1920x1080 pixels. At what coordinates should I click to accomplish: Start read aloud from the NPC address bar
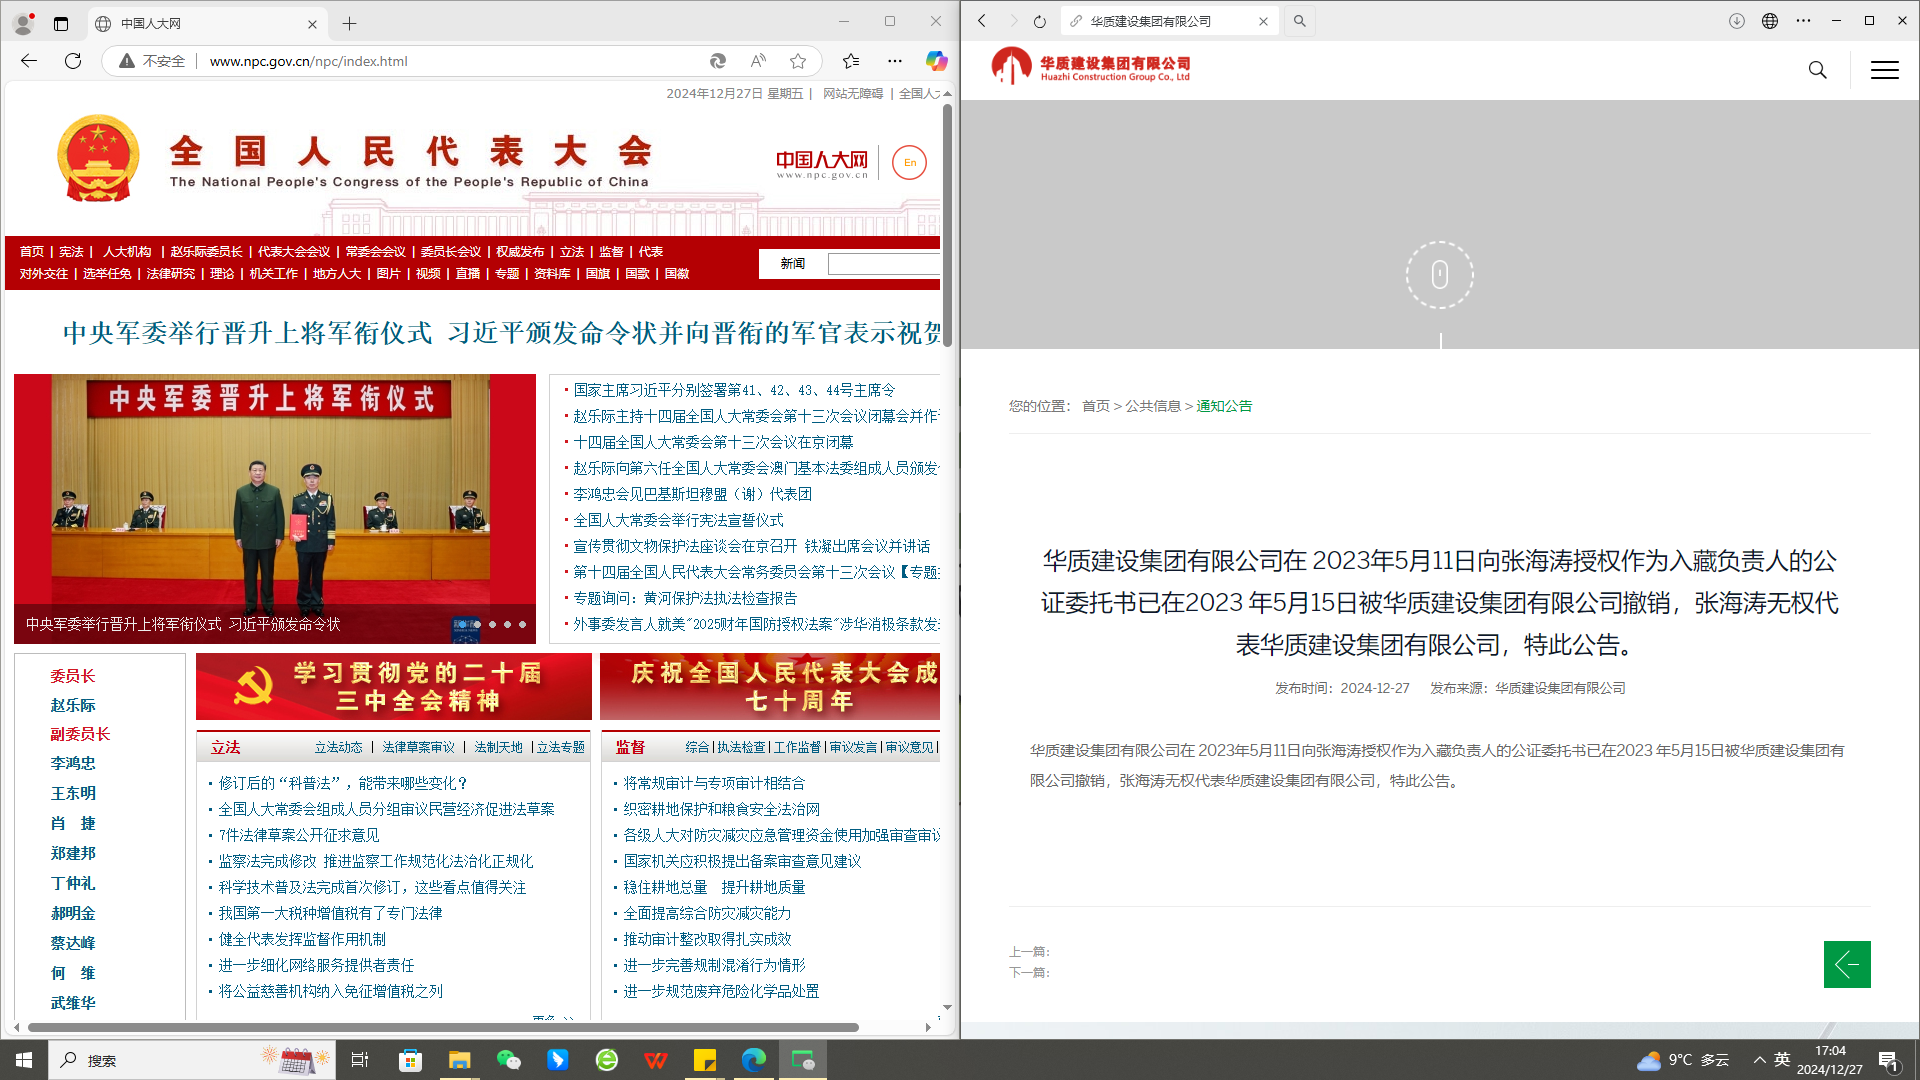pos(757,61)
